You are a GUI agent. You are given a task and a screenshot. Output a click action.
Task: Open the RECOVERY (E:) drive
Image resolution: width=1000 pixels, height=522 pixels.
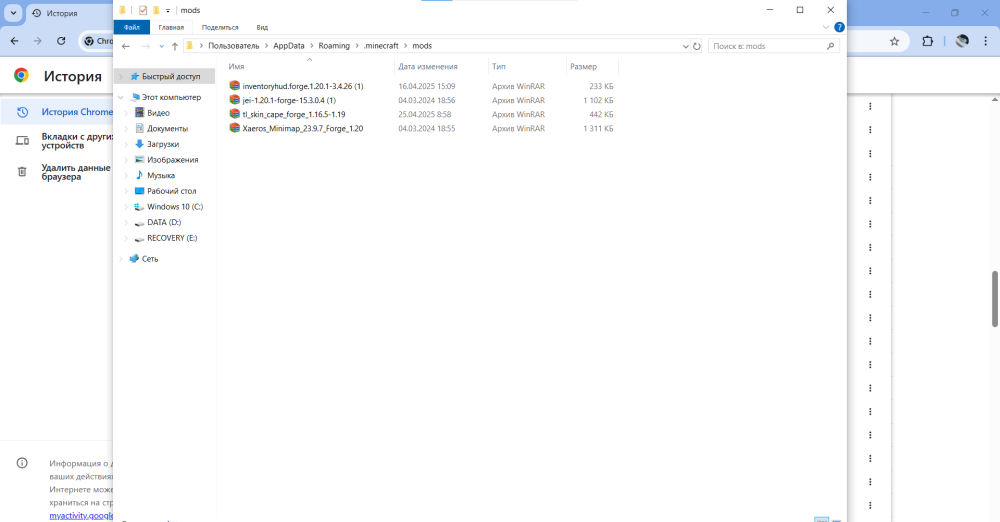(172, 238)
